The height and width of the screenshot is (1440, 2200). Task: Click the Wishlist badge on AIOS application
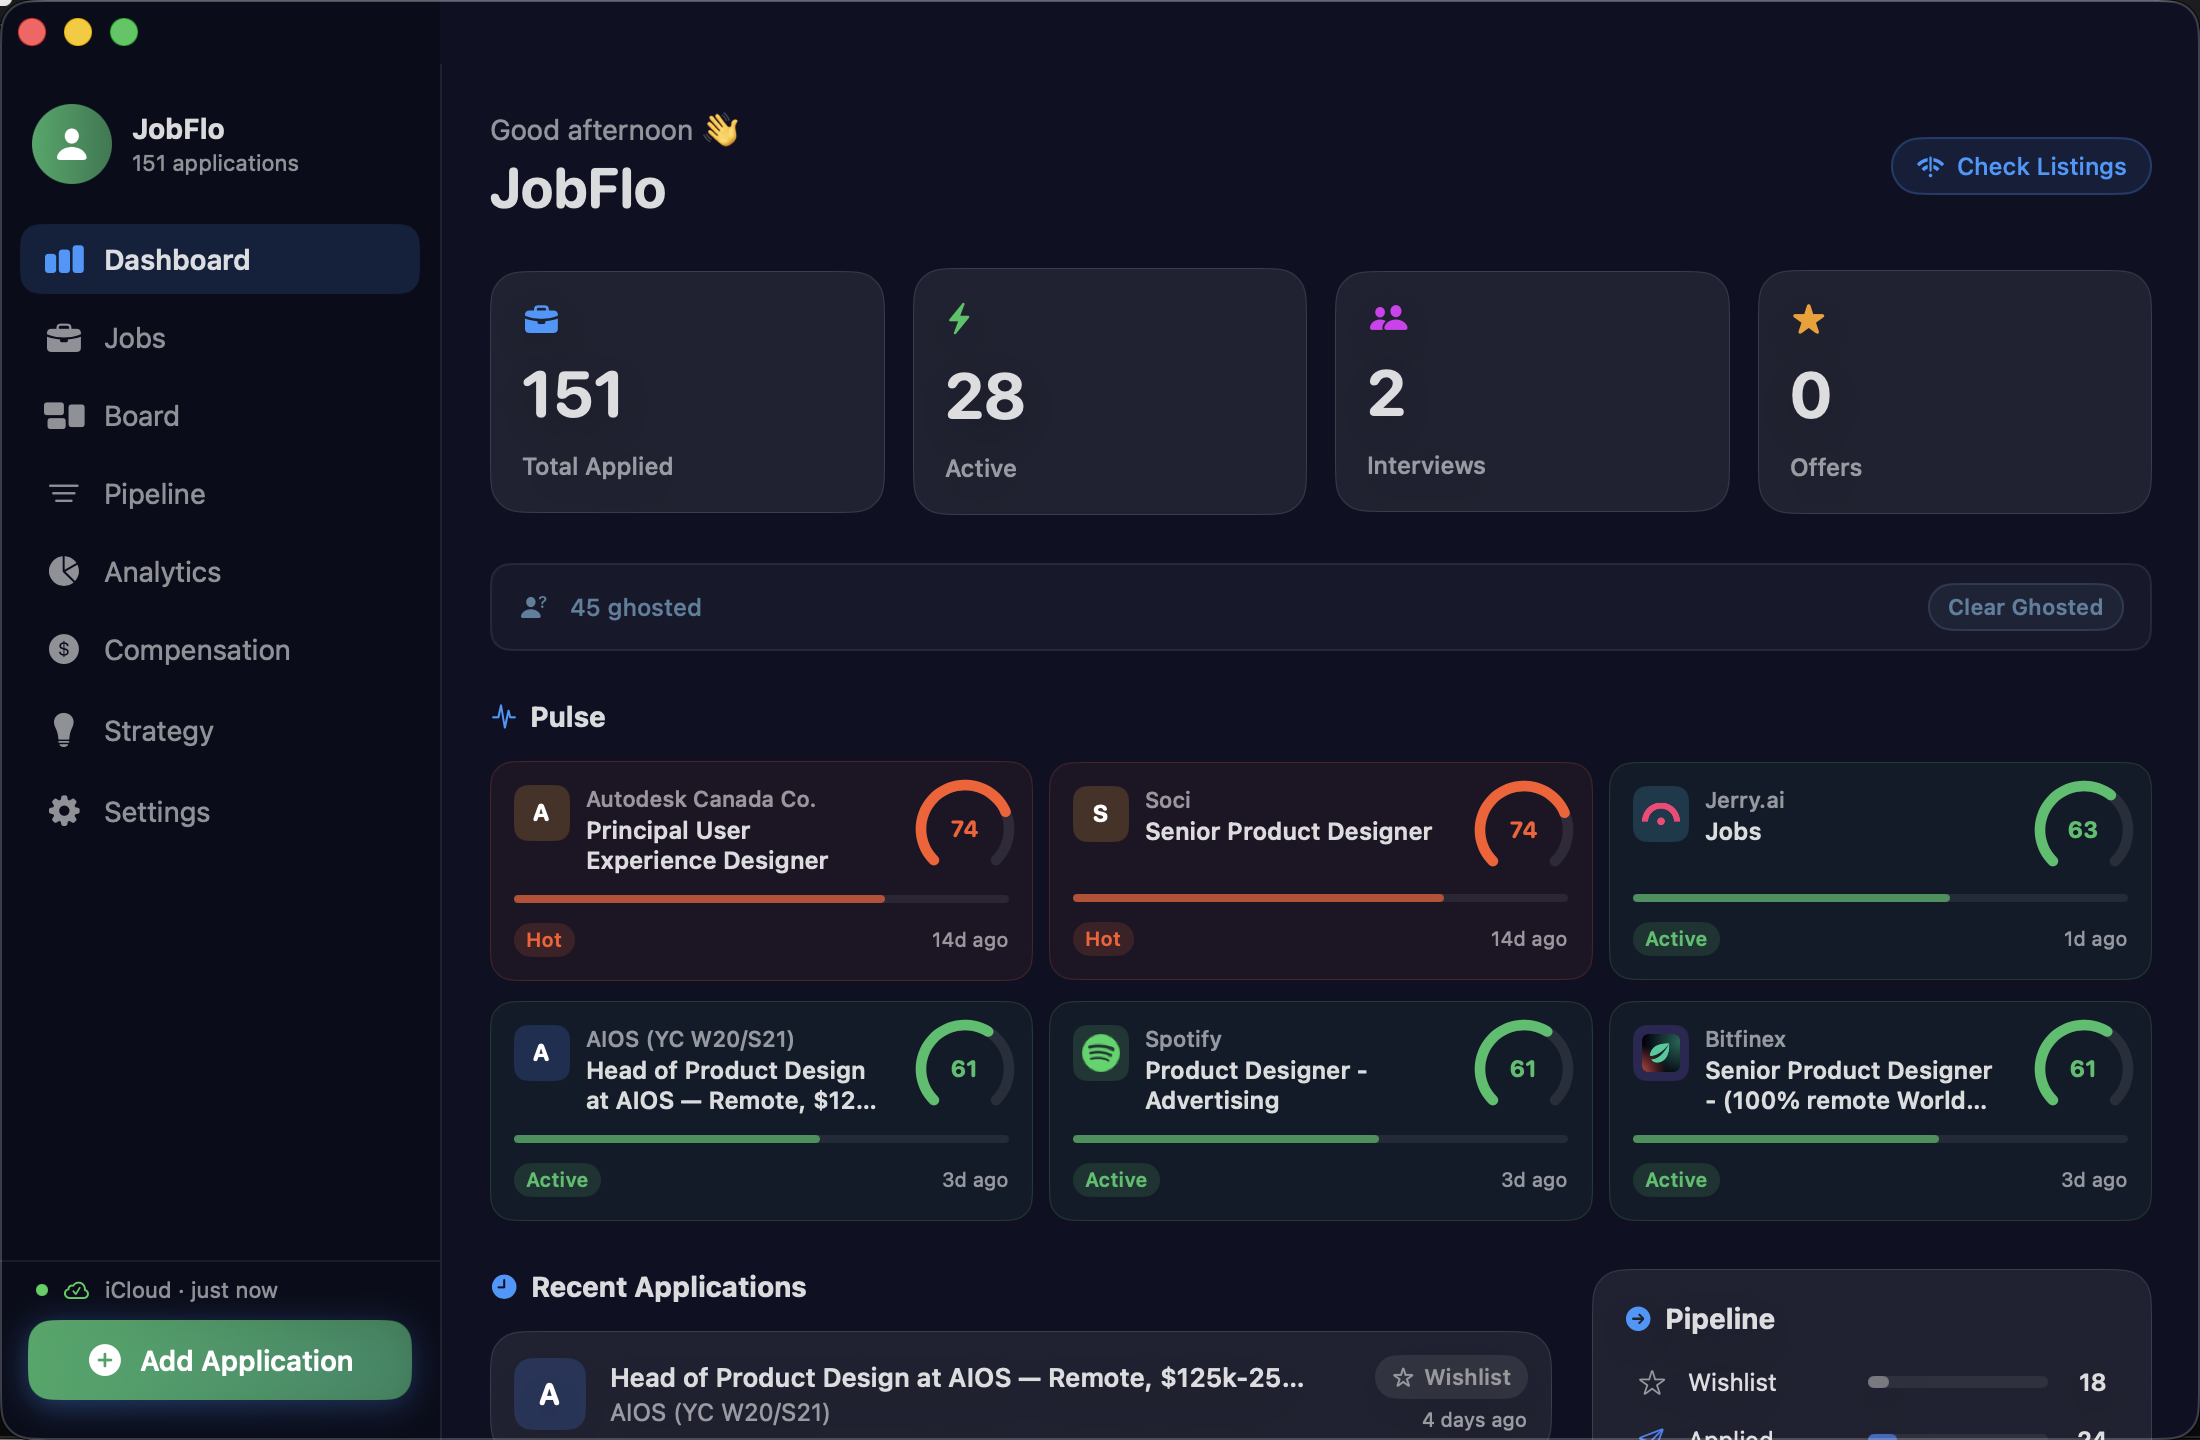click(x=1451, y=1377)
